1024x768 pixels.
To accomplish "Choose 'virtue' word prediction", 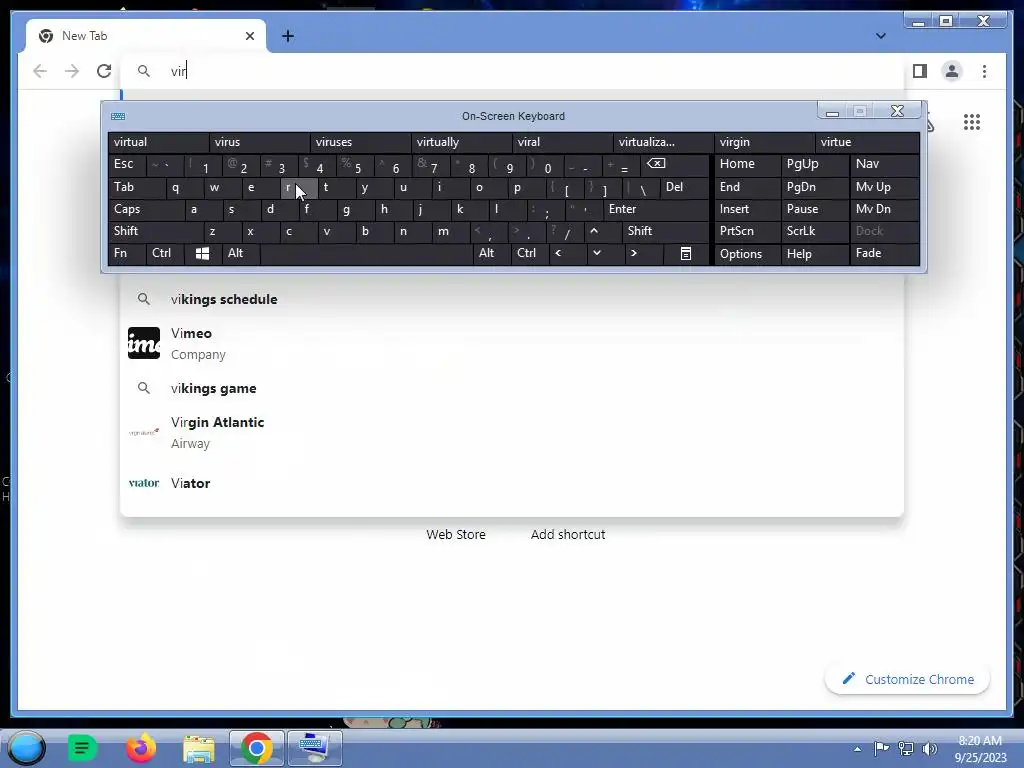I will pos(867,142).
